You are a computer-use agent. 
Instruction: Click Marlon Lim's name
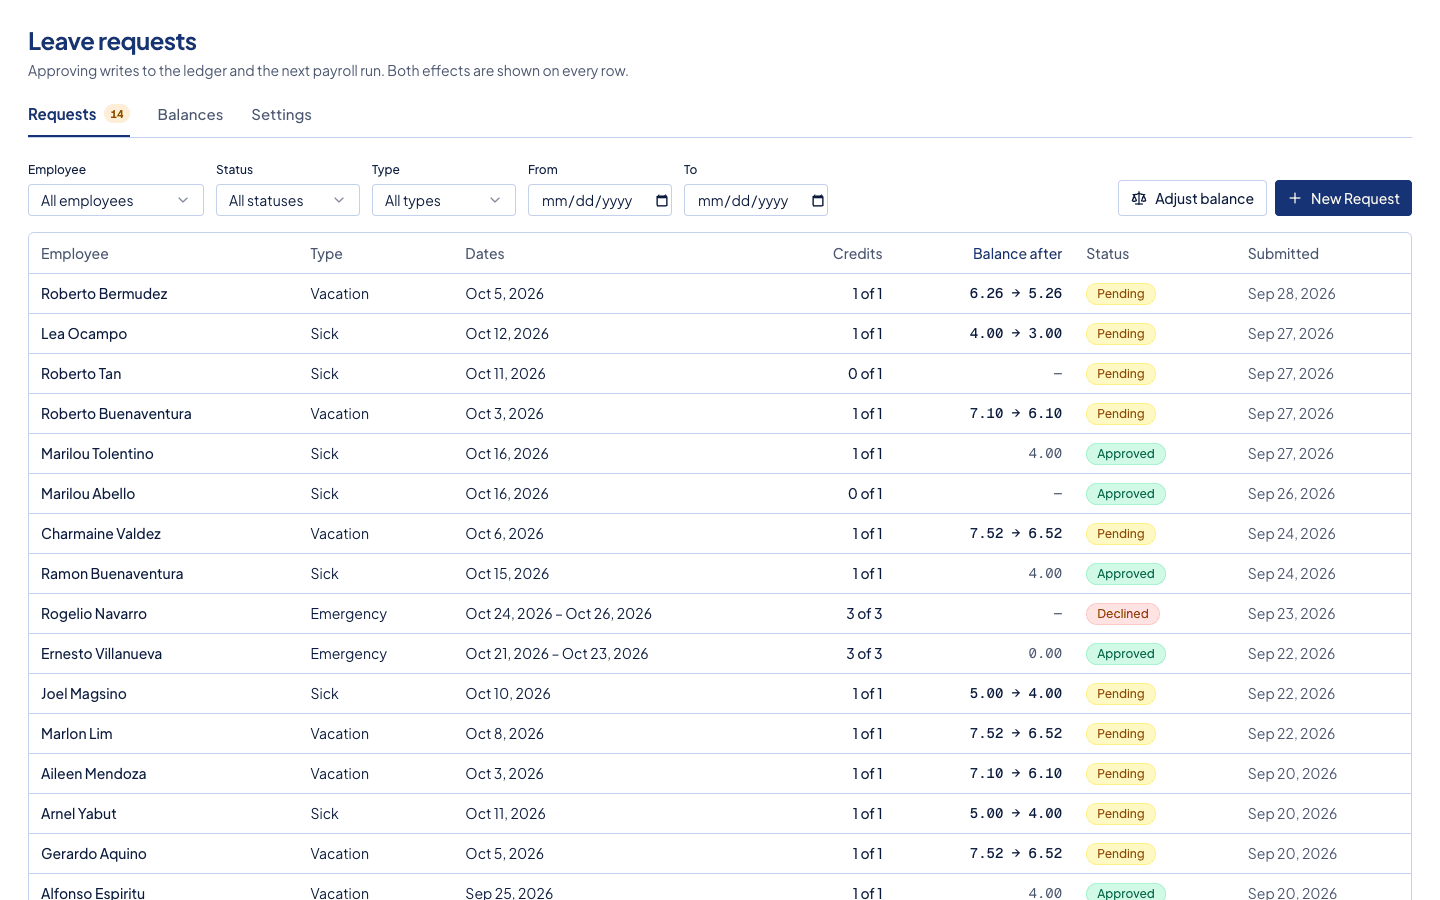coord(77,734)
